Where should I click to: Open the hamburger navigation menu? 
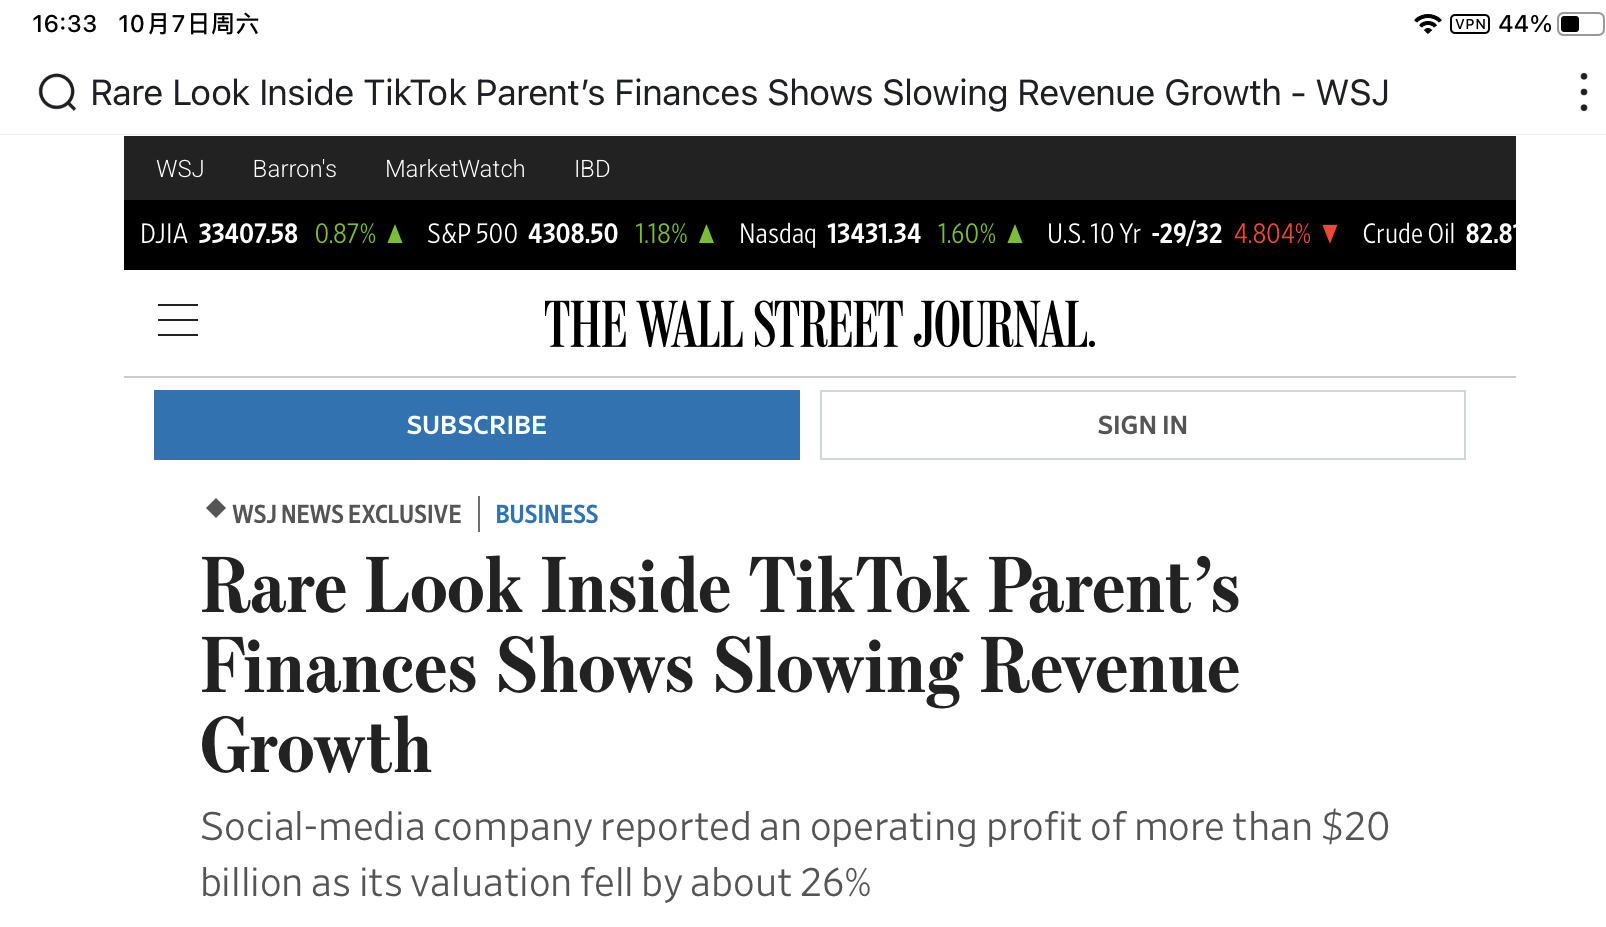coord(178,320)
